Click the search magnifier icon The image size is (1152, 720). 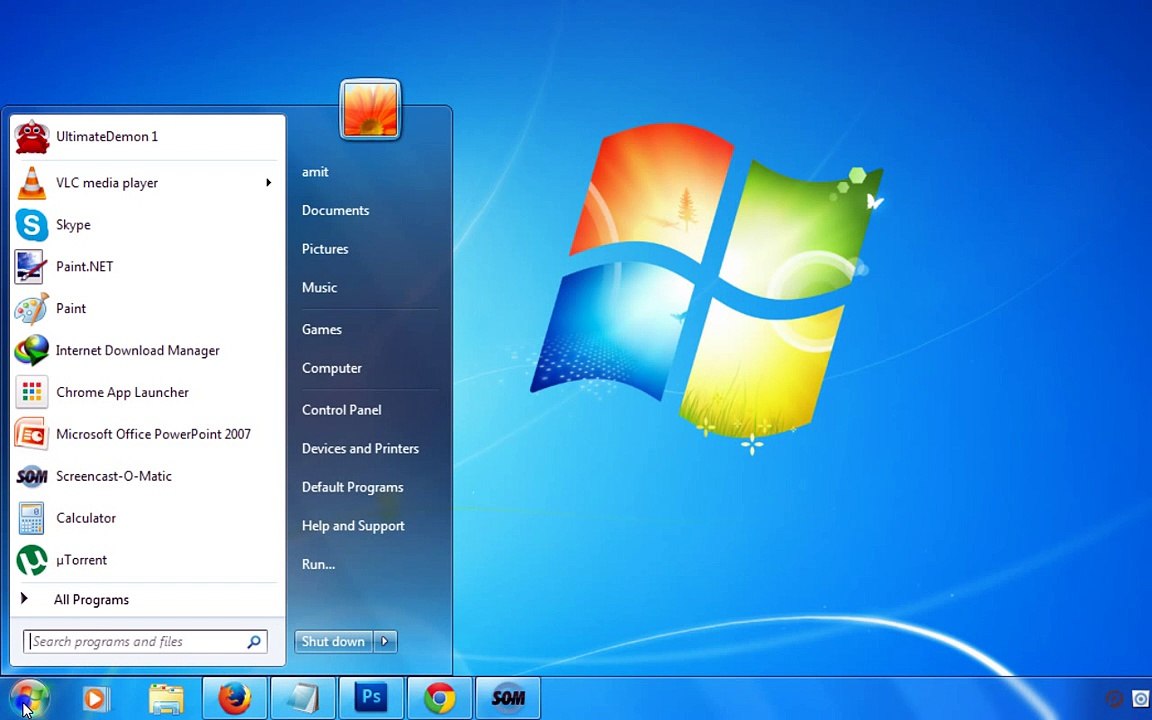pos(254,641)
